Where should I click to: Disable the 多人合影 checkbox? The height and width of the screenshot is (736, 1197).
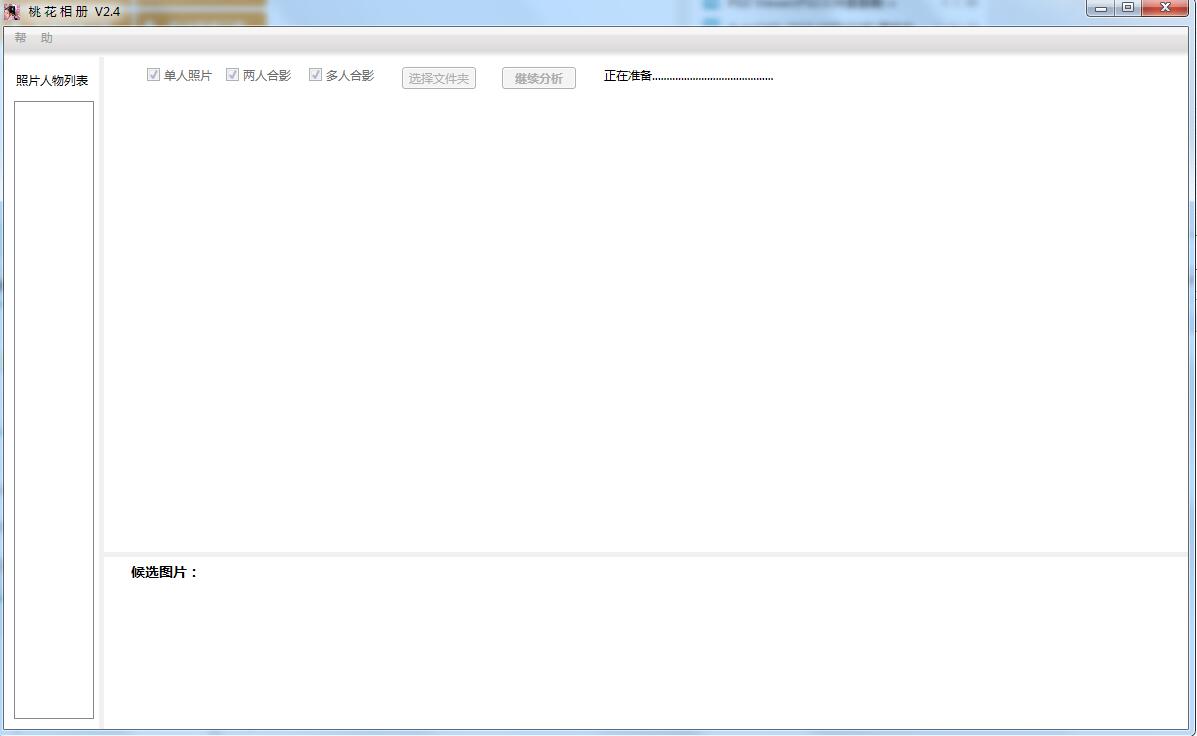tap(316, 75)
